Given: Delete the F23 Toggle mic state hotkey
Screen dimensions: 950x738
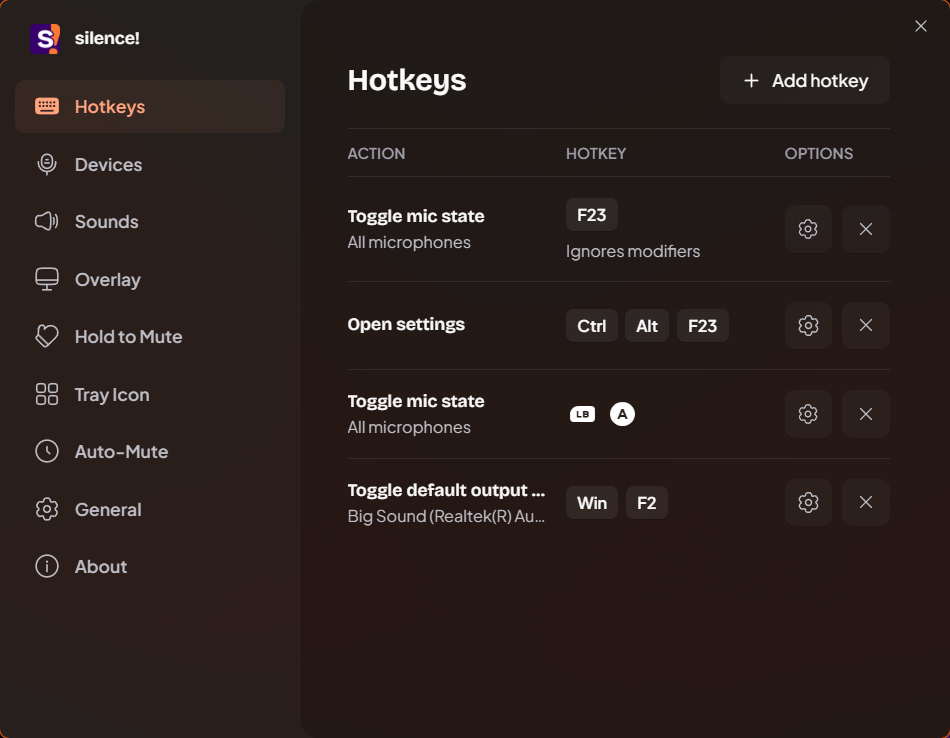Looking at the screenshot, I should [x=866, y=229].
